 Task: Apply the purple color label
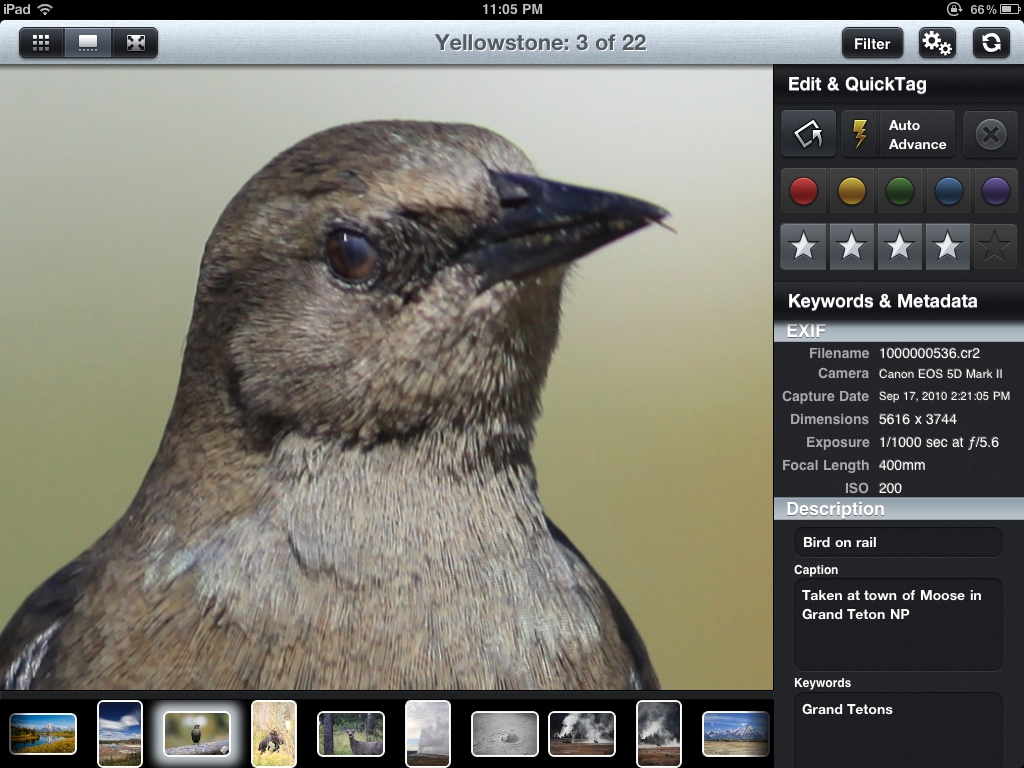coord(995,191)
